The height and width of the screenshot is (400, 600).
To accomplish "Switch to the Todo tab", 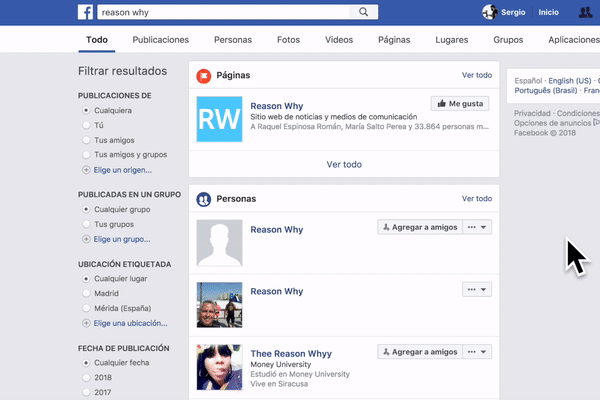I will (x=97, y=40).
